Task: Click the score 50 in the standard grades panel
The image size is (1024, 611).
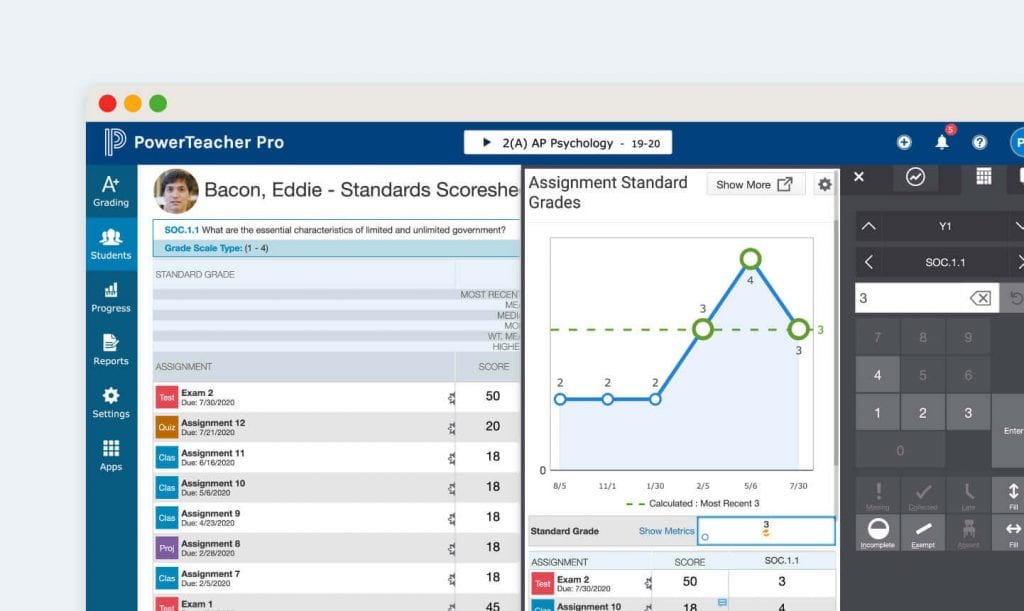Action: 690,582
